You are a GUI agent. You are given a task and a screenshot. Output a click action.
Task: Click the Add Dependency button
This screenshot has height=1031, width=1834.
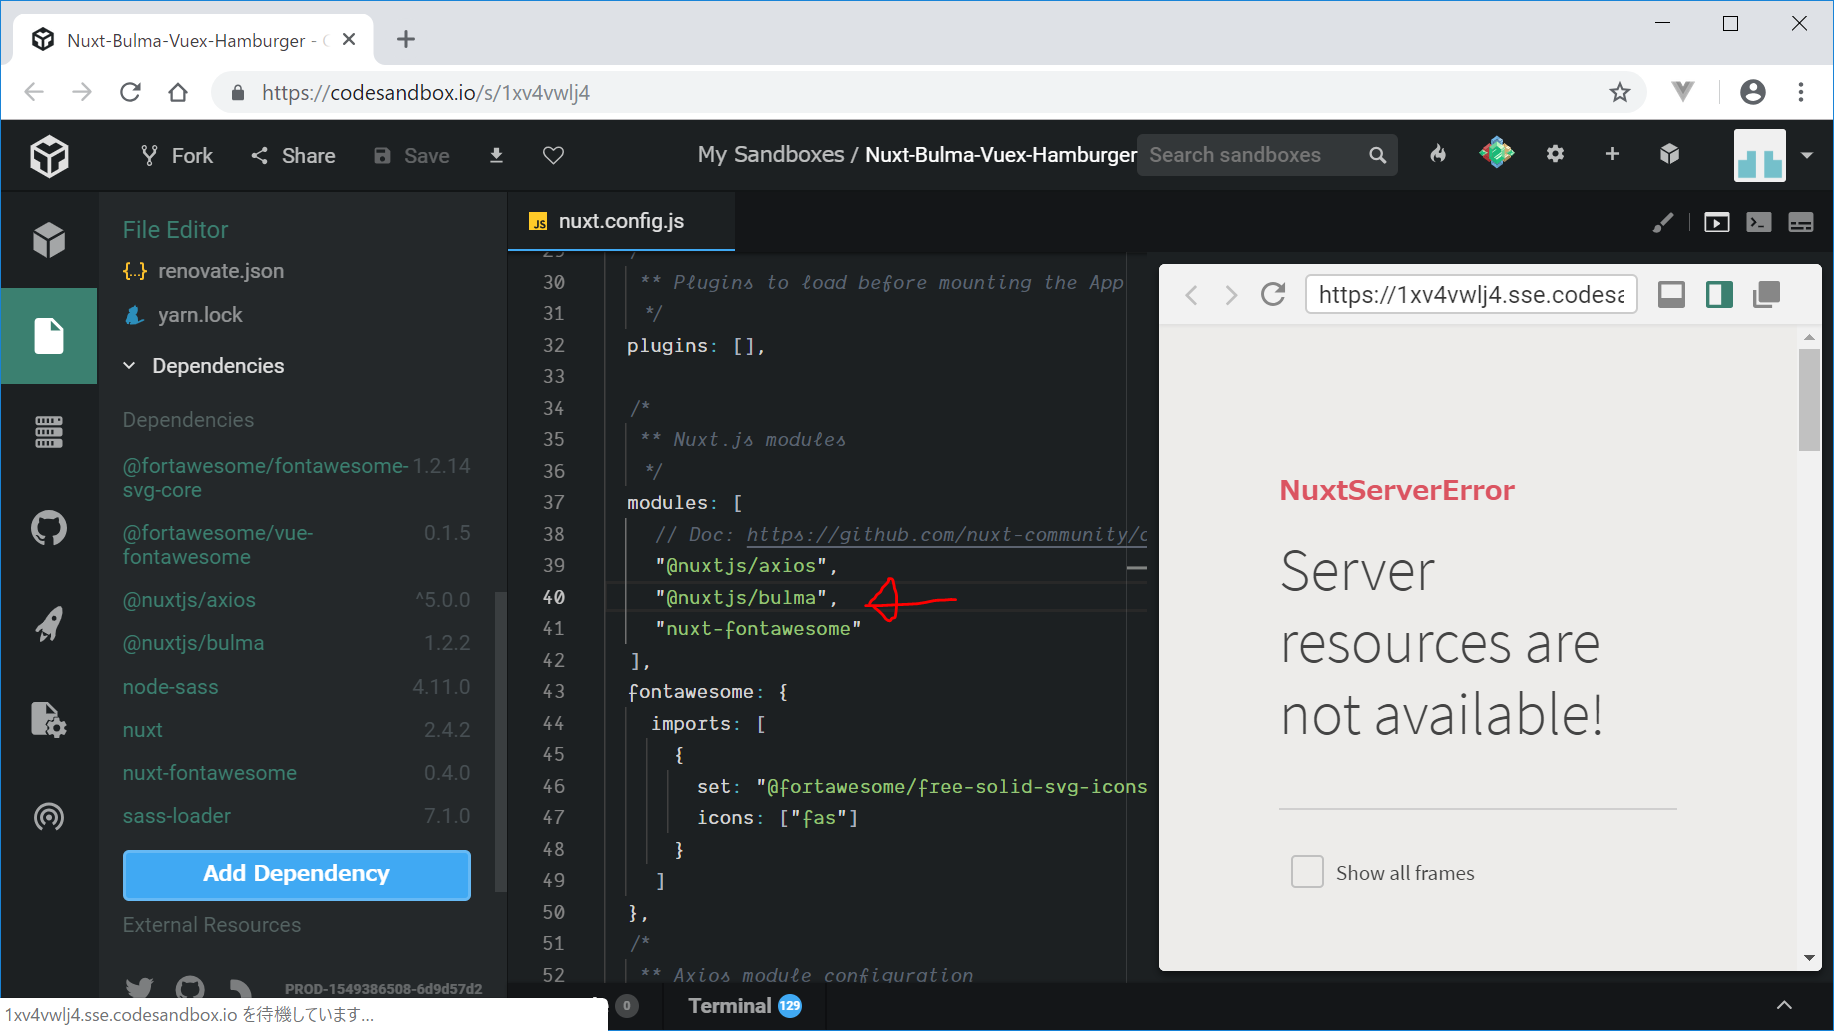[x=296, y=874]
